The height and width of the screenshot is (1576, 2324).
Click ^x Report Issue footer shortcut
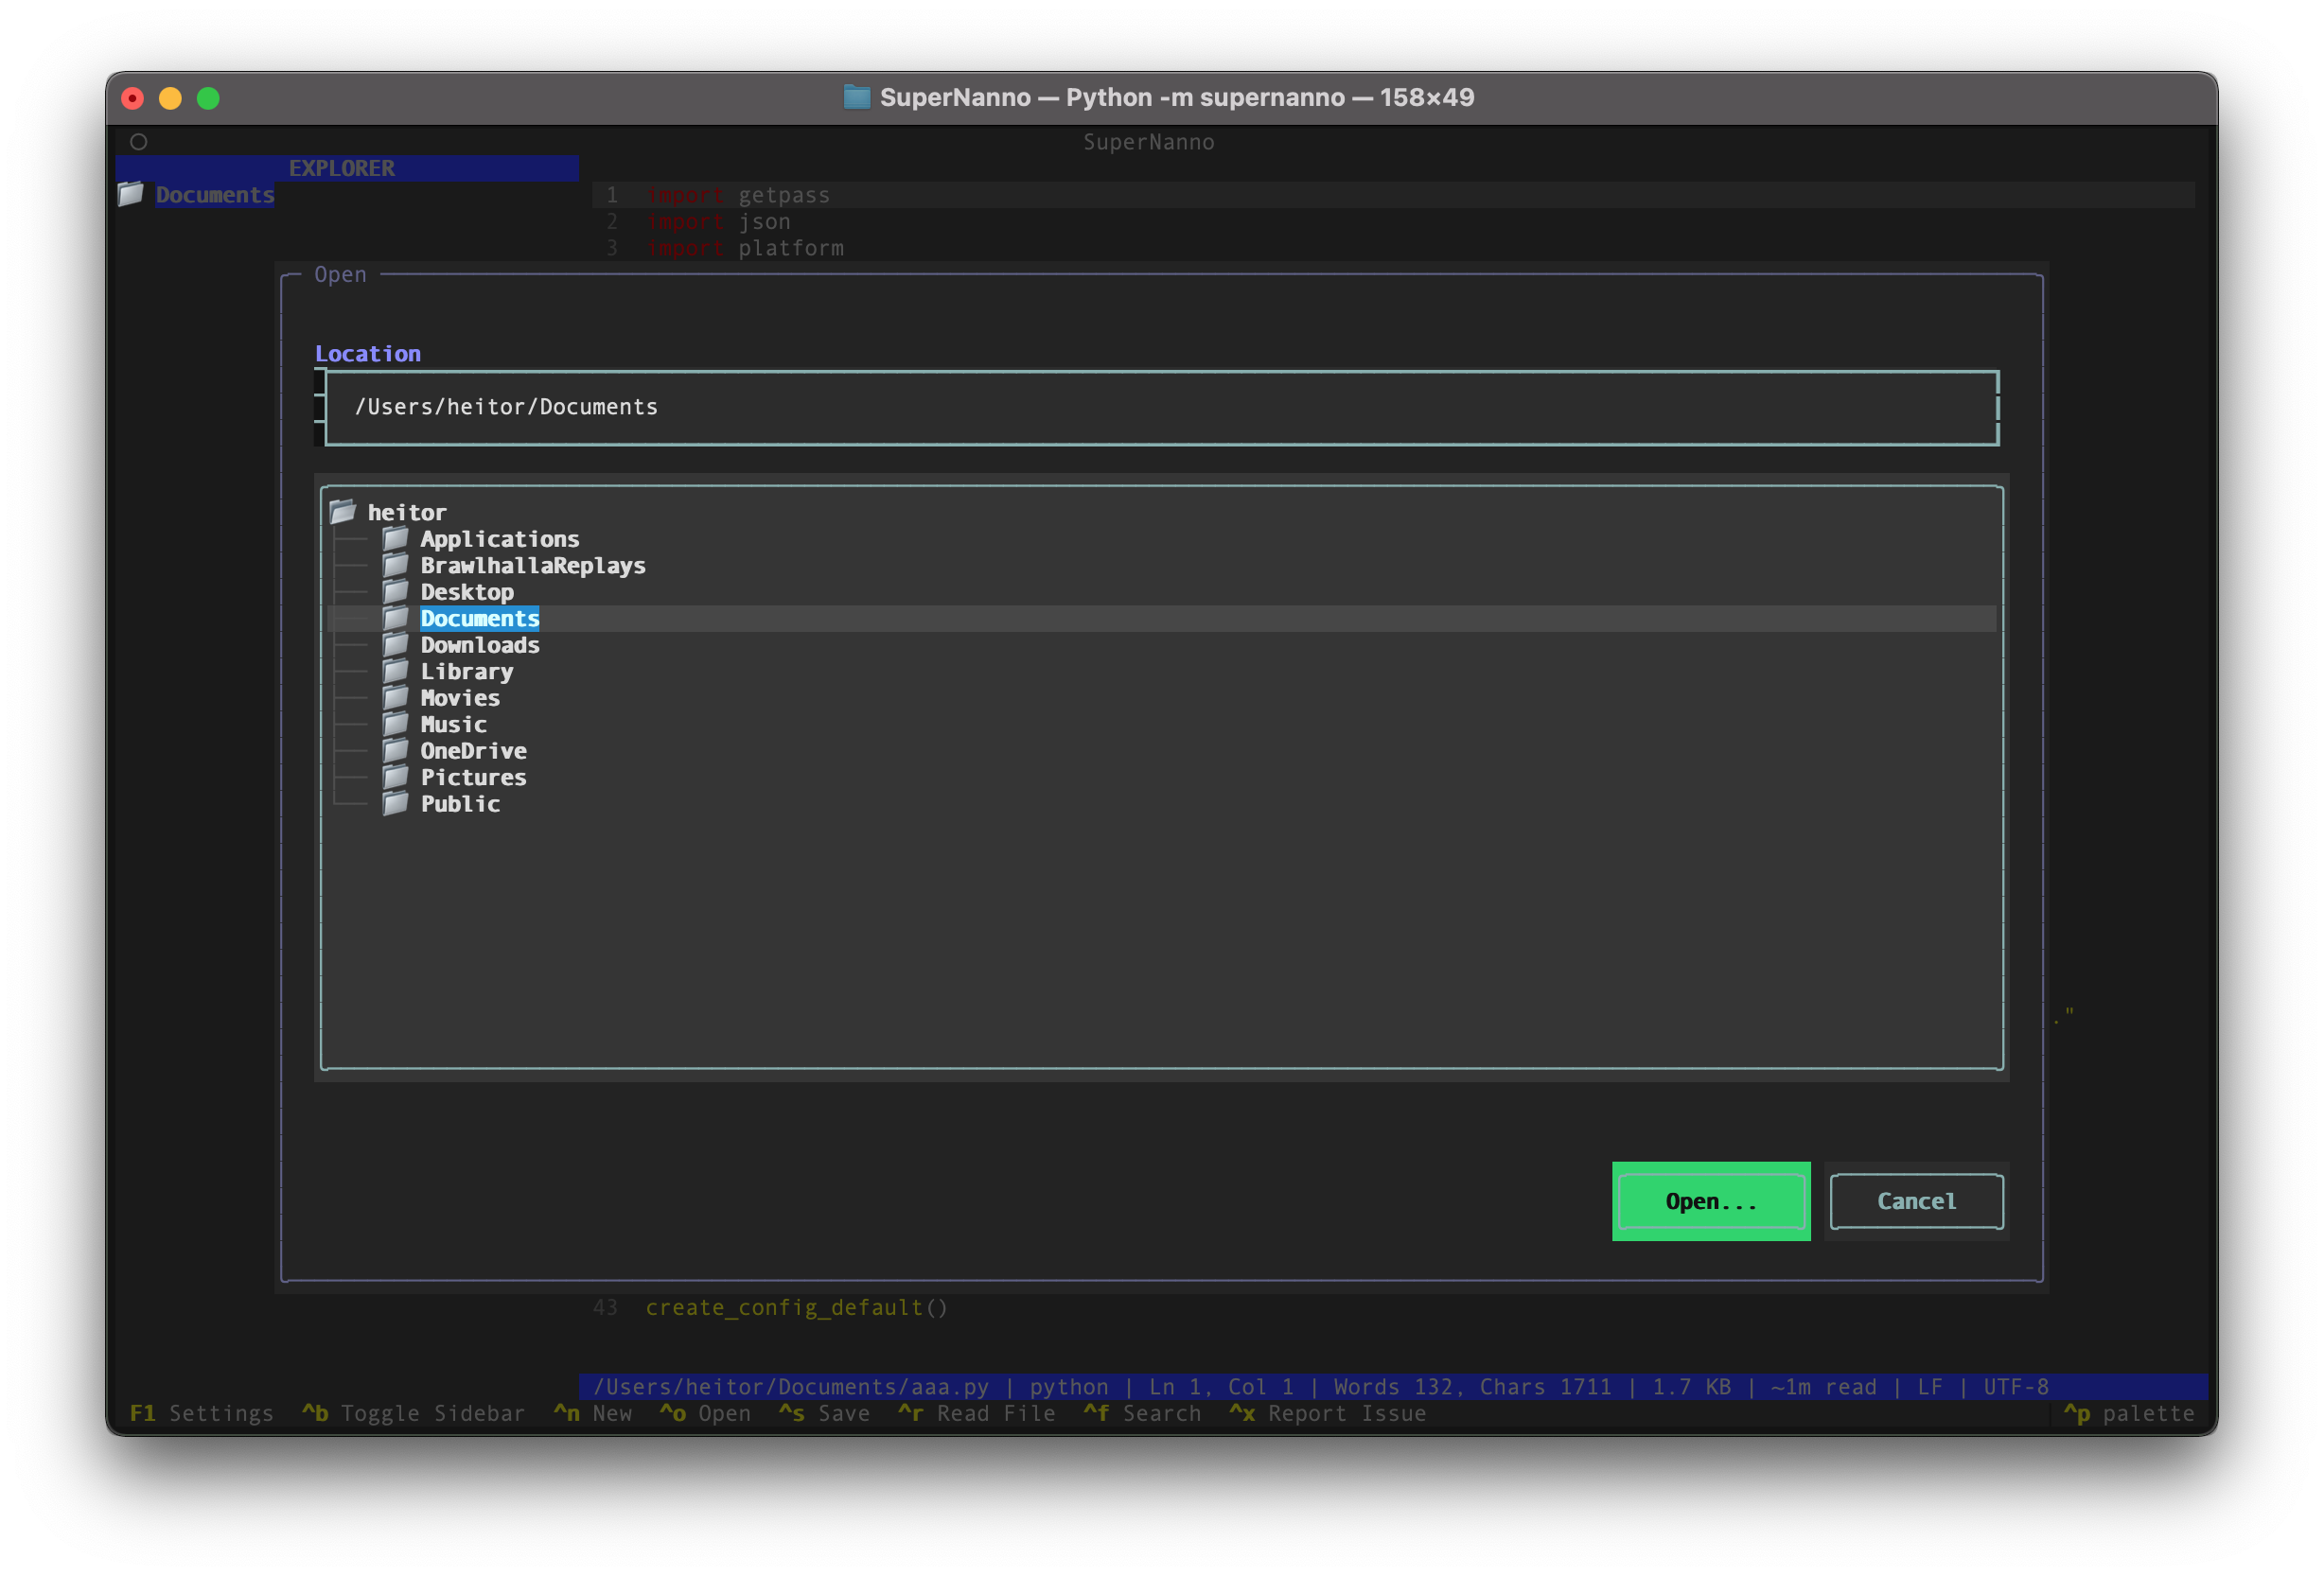tap(1328, 1413)
